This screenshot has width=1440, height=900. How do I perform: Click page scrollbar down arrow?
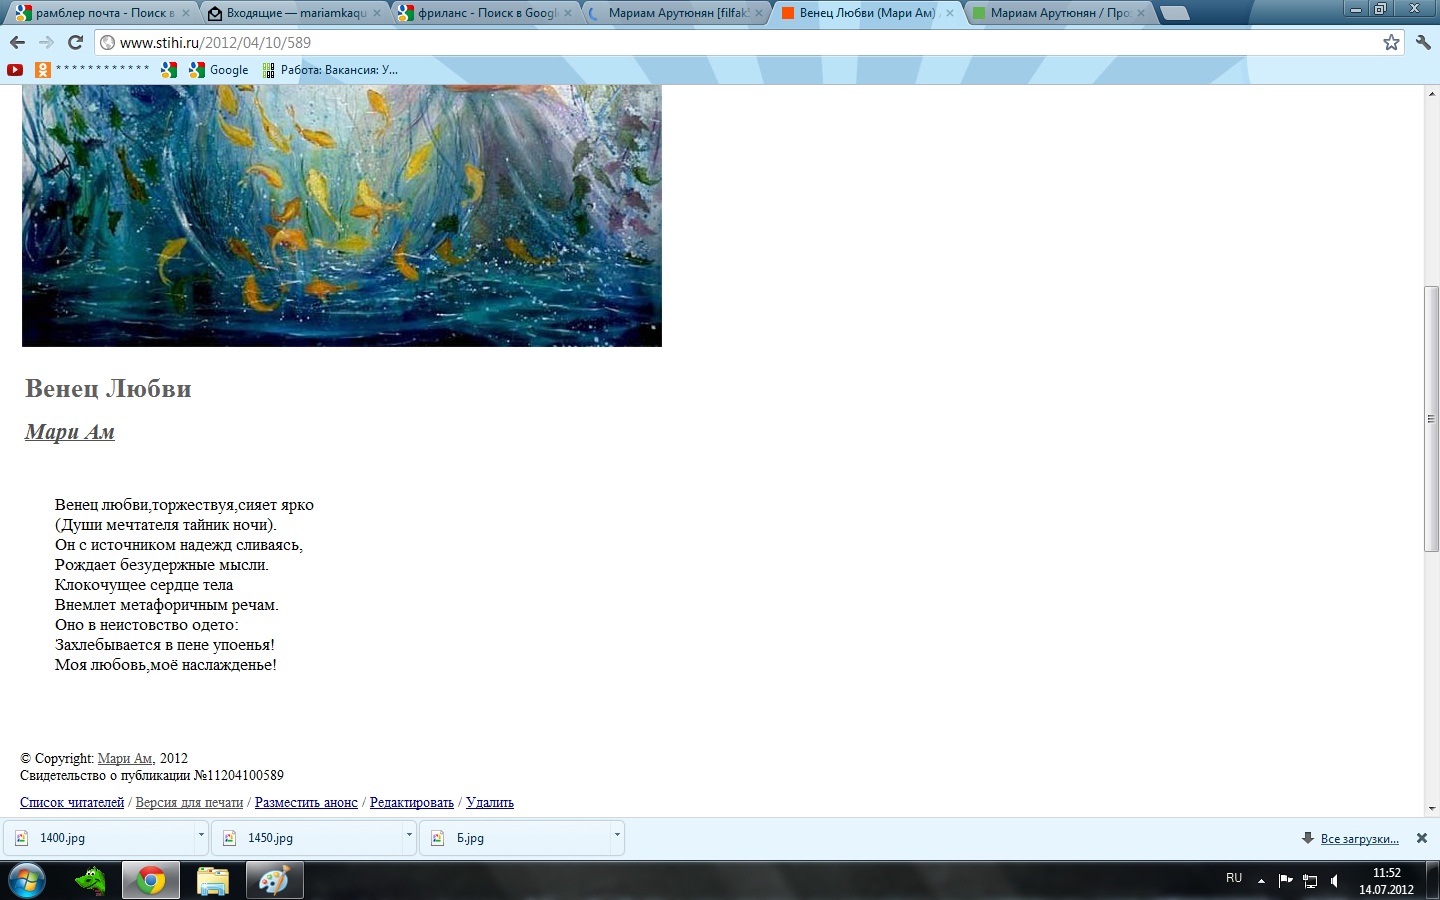pyautogui.click(x=1431, y=808)
